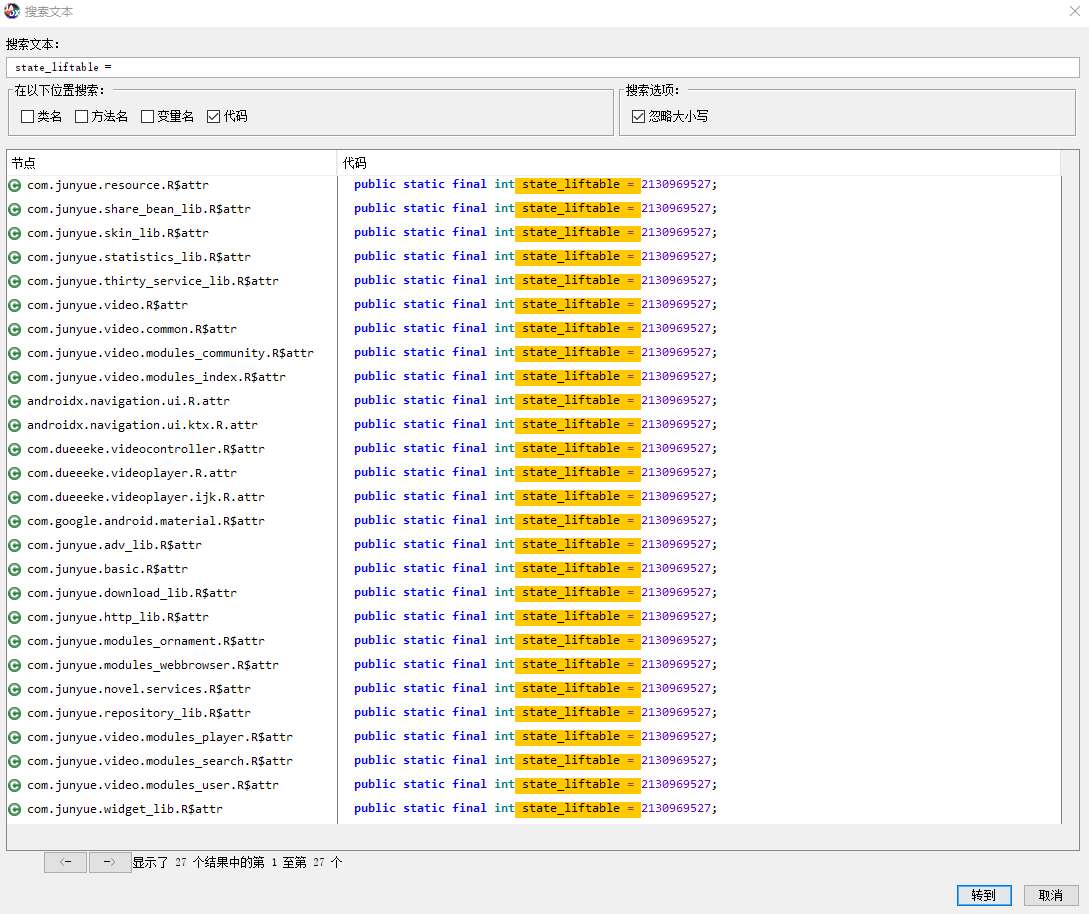Go to previous results page arrow
This screenshot has height=914, width=1089.
point(65,862)
